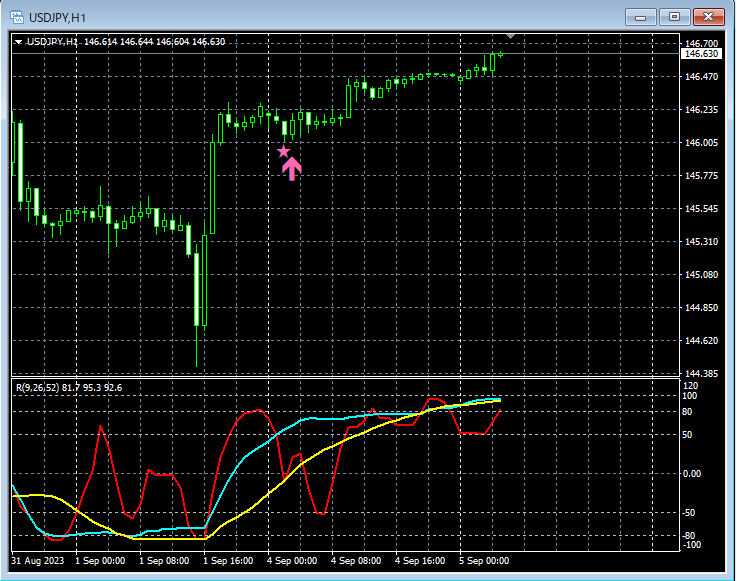
Task: Minimize the USDJPY,H1 chart window
Action: click(640, 17)
